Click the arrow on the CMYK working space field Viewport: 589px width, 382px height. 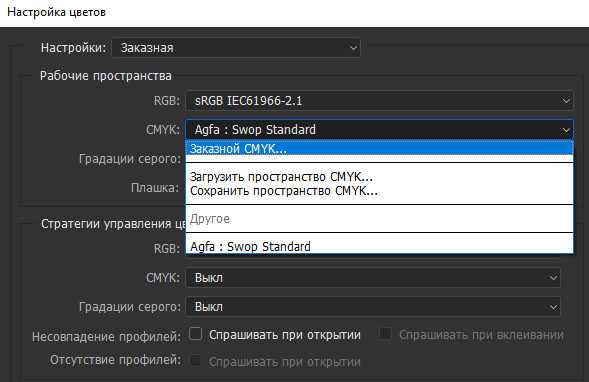[565, 130]
